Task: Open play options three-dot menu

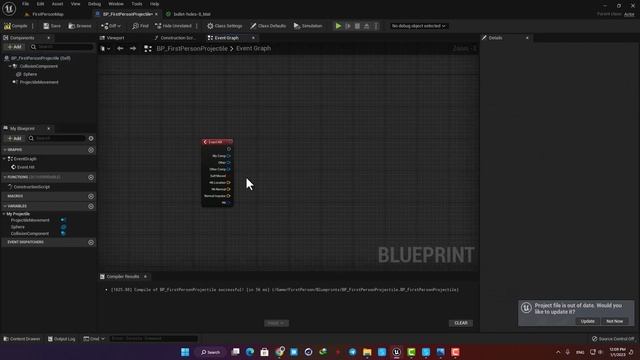Action: click(x=376, y=26)
